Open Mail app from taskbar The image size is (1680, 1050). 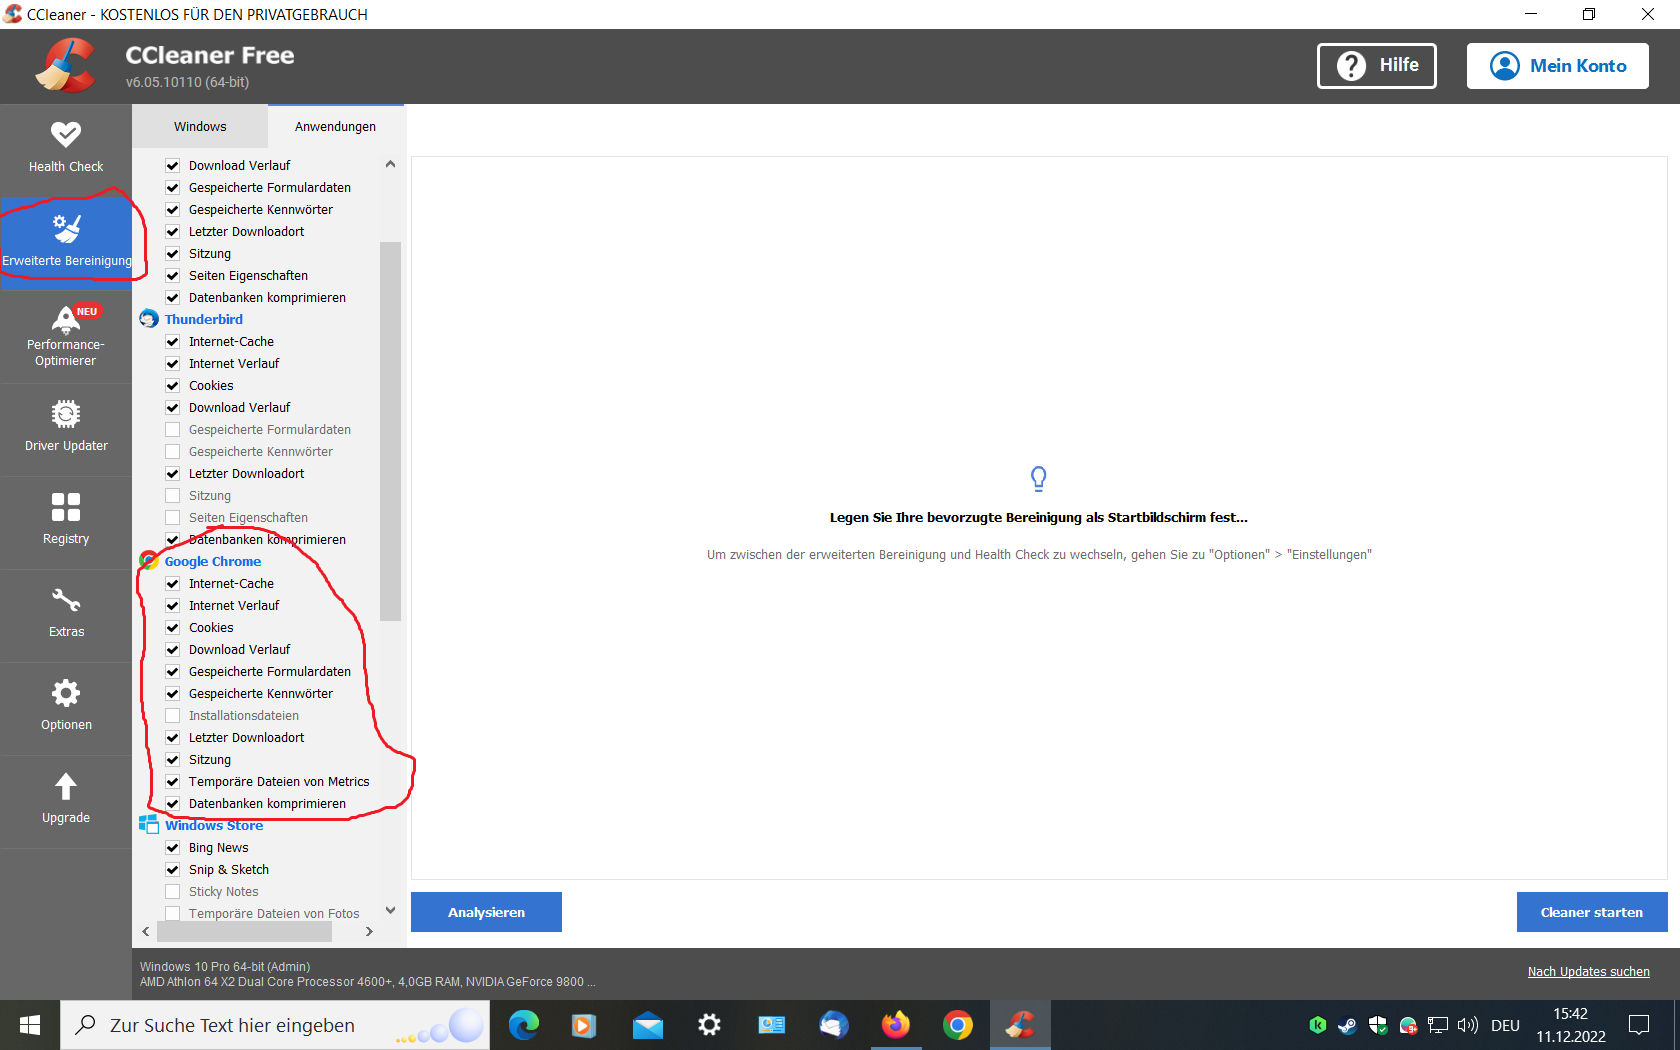tap(648, 1025)
